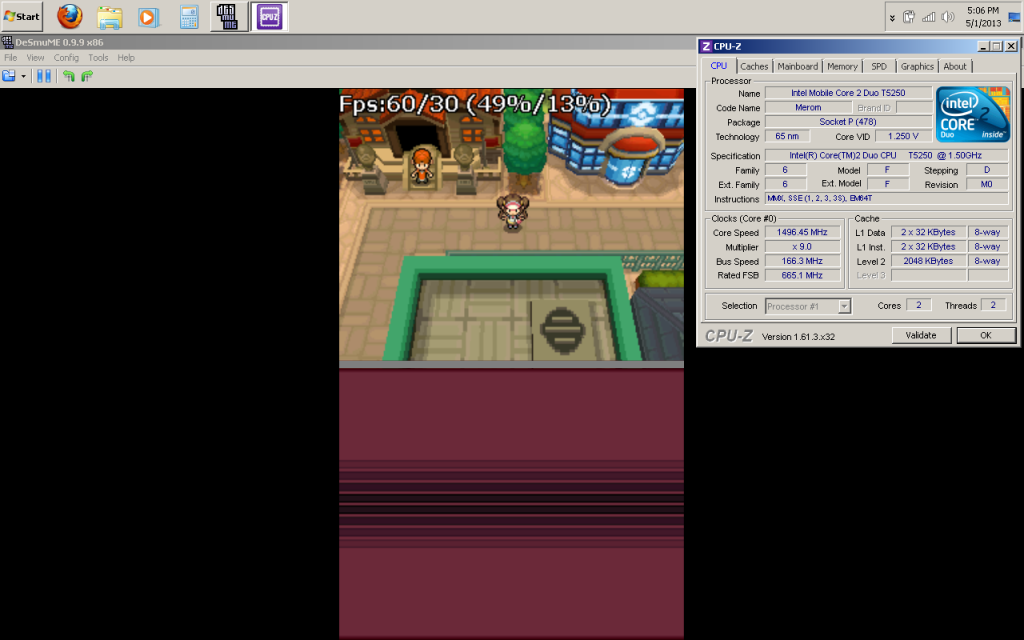Switch to the About tab
This screenshot has width=1024, height=640.
tap(955, 67)
